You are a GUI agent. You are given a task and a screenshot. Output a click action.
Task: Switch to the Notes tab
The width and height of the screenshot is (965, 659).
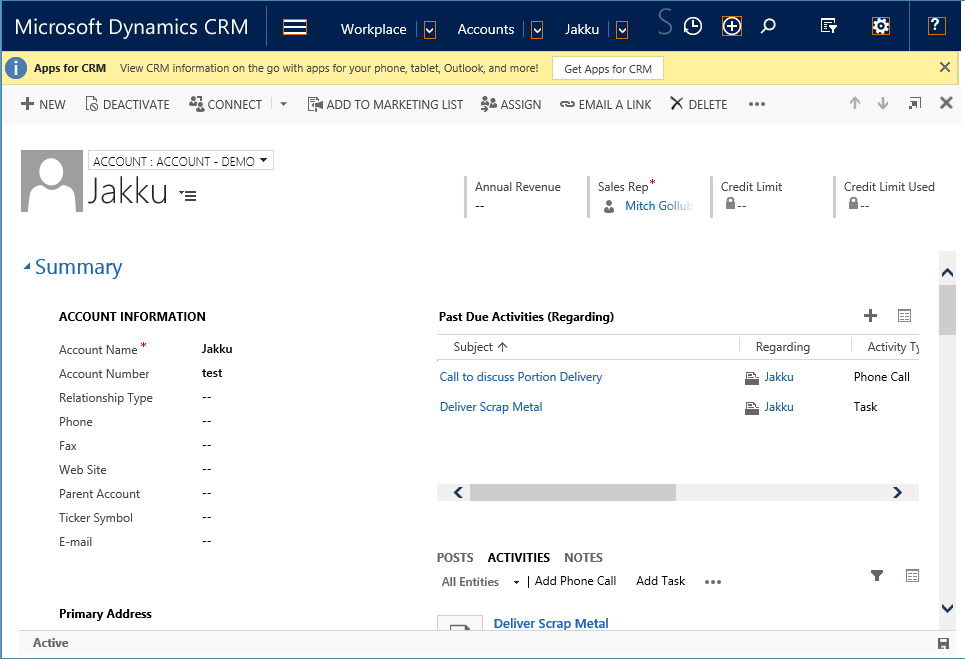[x=583, y=557]
